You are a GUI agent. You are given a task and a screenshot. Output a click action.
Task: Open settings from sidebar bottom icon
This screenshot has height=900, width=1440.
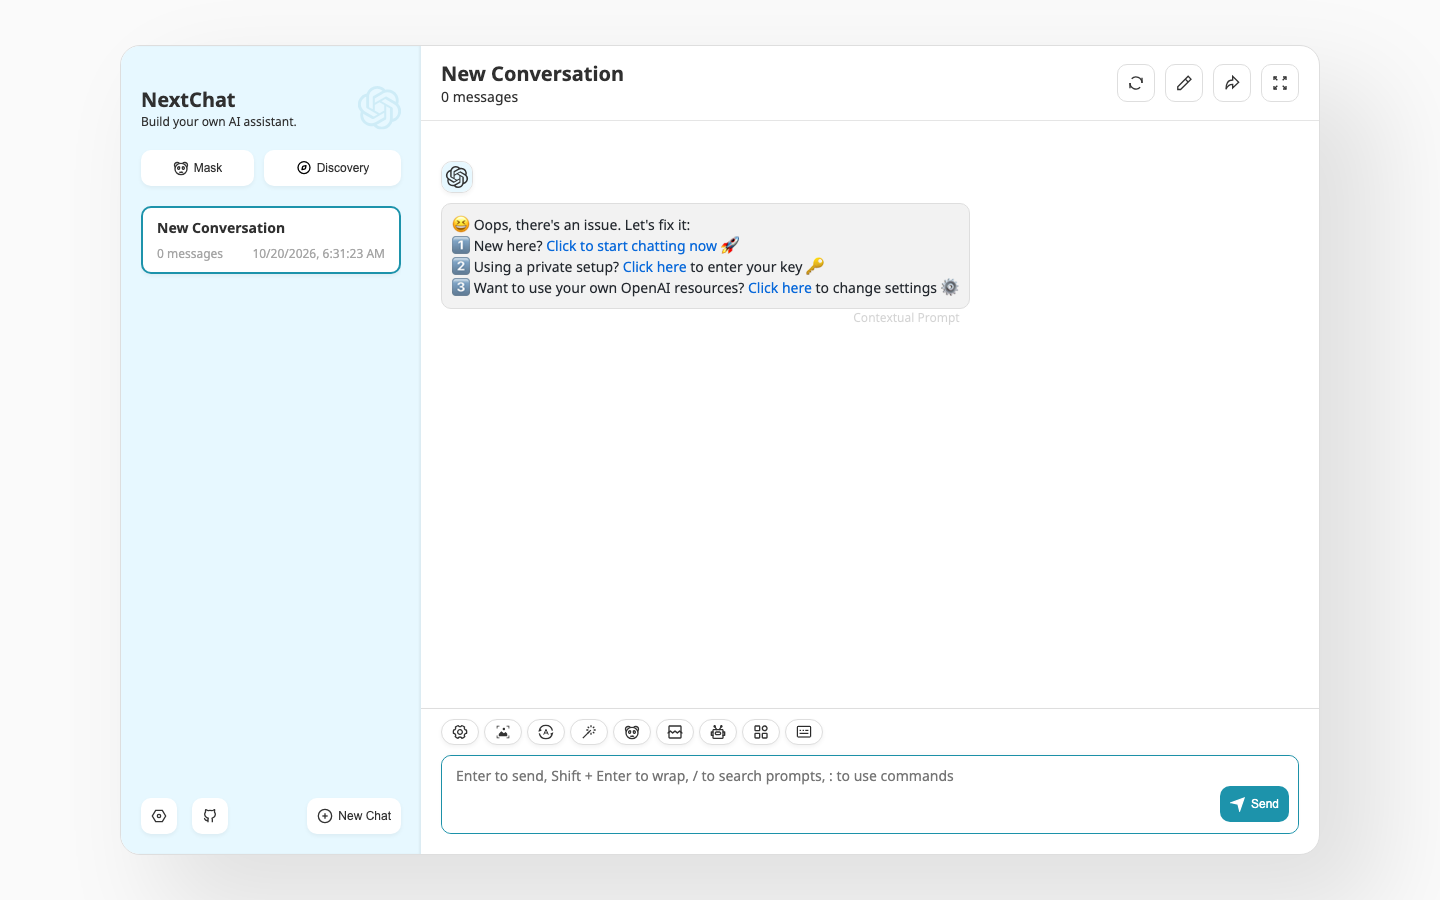159,816
